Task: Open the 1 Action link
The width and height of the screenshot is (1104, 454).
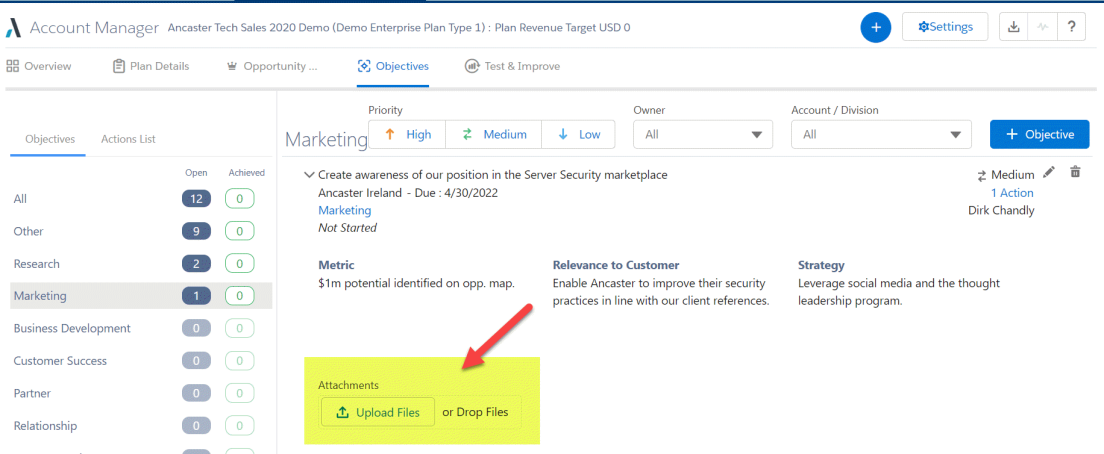Action: pyautogui.click(x=1012, y=193)
